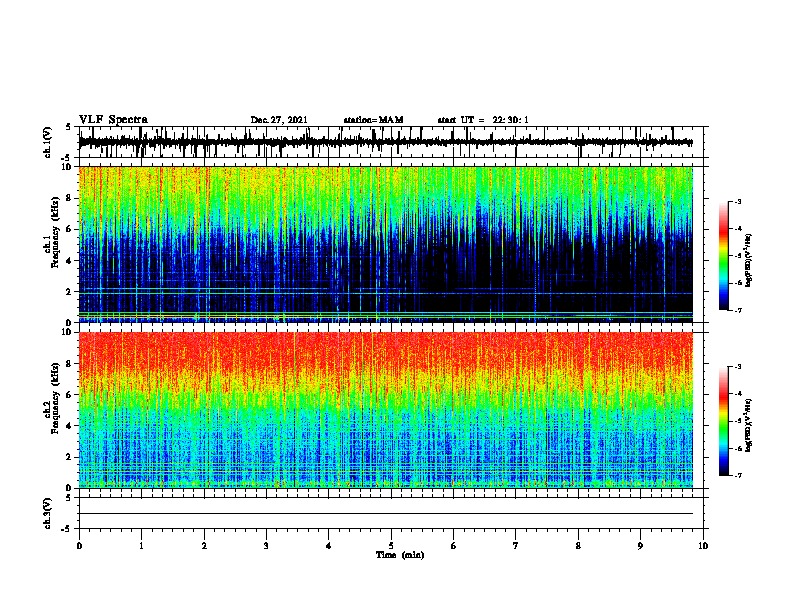Click the ch.2 spectrogram color bar
This screenshot has height=612, width=792.
click(x=723, y=421)
